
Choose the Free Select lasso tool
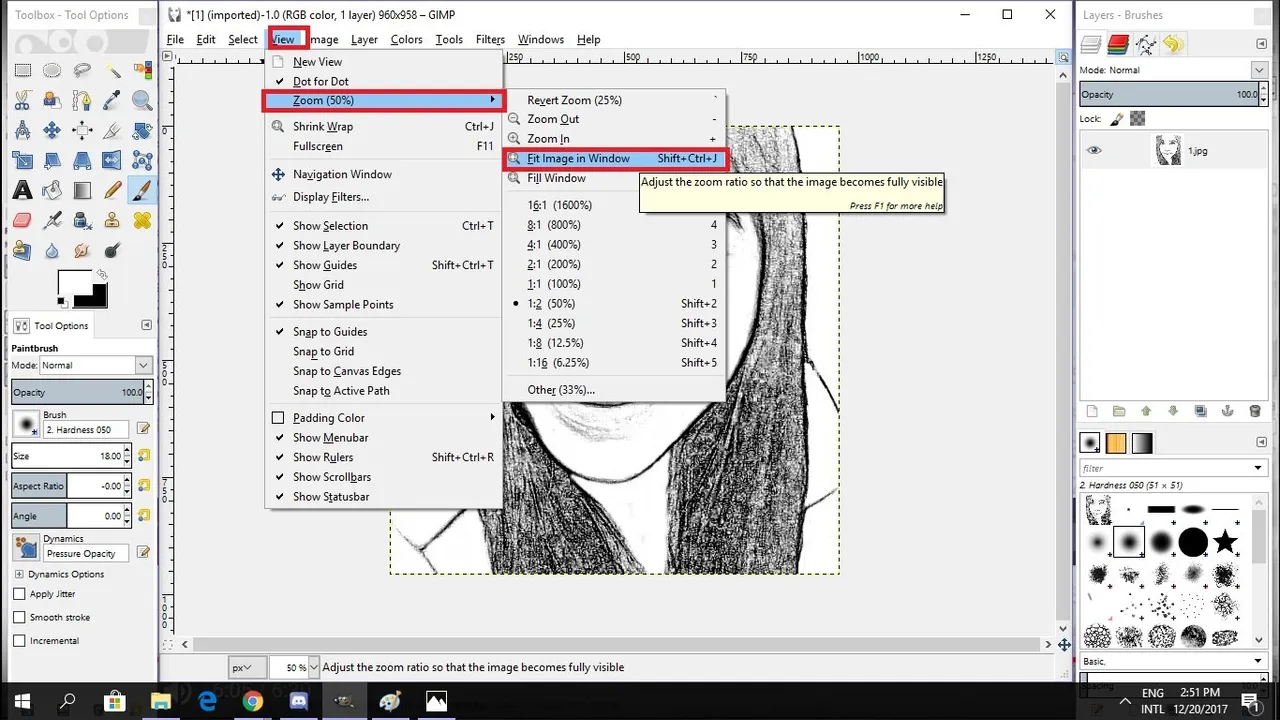click(x=82, y=71)
